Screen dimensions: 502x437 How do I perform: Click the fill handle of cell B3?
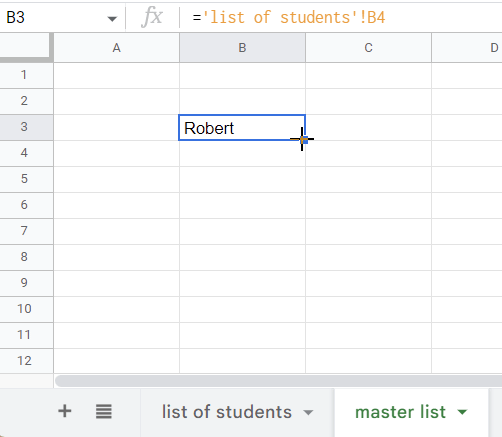pyautogui.click(x=304, y=140)
